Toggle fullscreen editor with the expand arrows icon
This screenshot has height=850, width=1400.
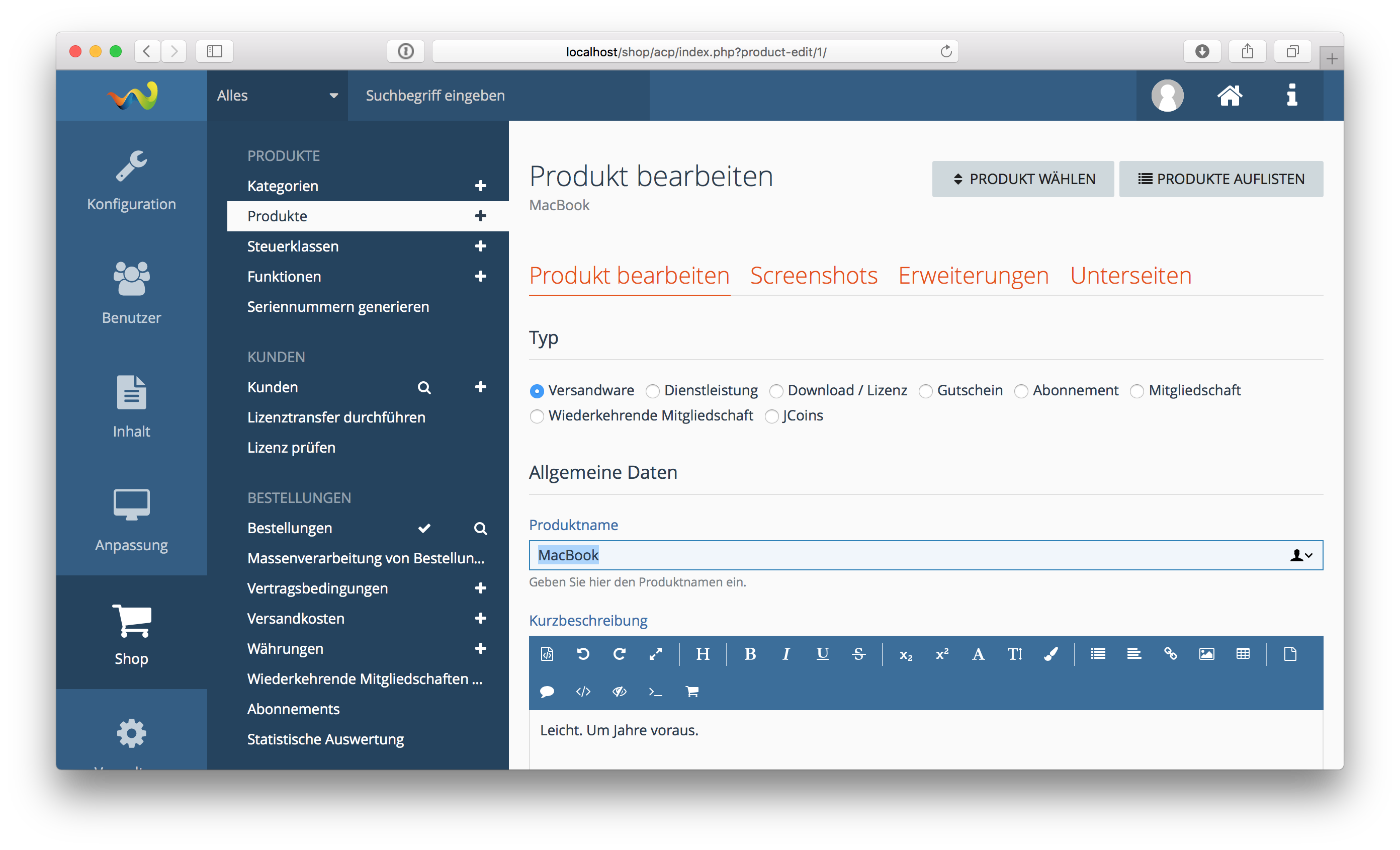pos(656,654)
